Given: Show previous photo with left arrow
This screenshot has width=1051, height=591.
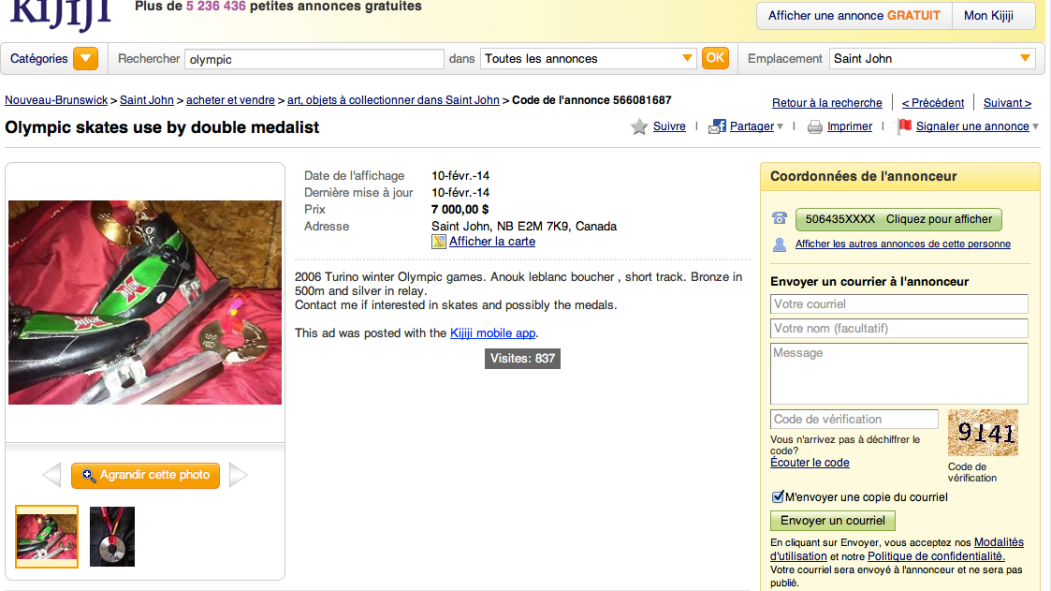Looking at the screenshot, I should point(52,475).
